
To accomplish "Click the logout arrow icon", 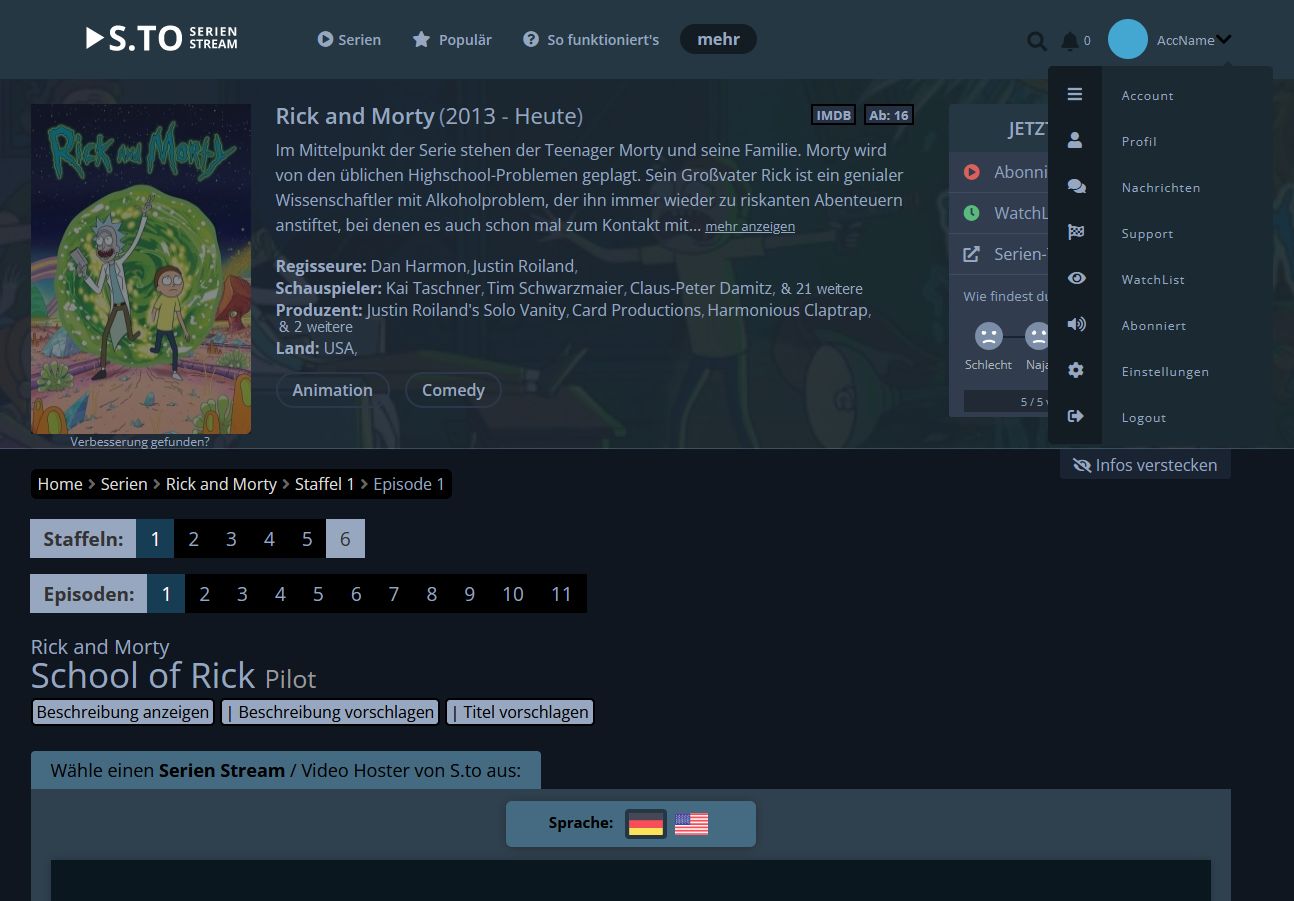I will pos(1076,417).
